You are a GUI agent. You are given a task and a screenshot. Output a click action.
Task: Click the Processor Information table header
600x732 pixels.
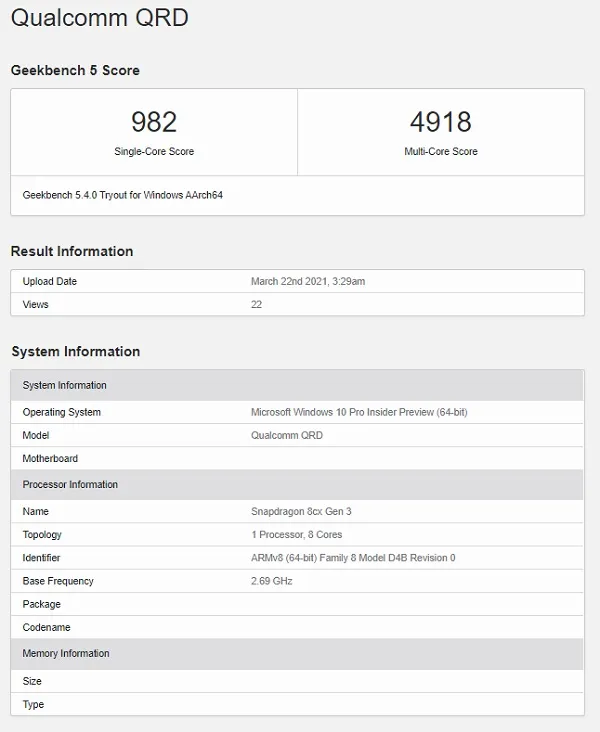(297, 485)
